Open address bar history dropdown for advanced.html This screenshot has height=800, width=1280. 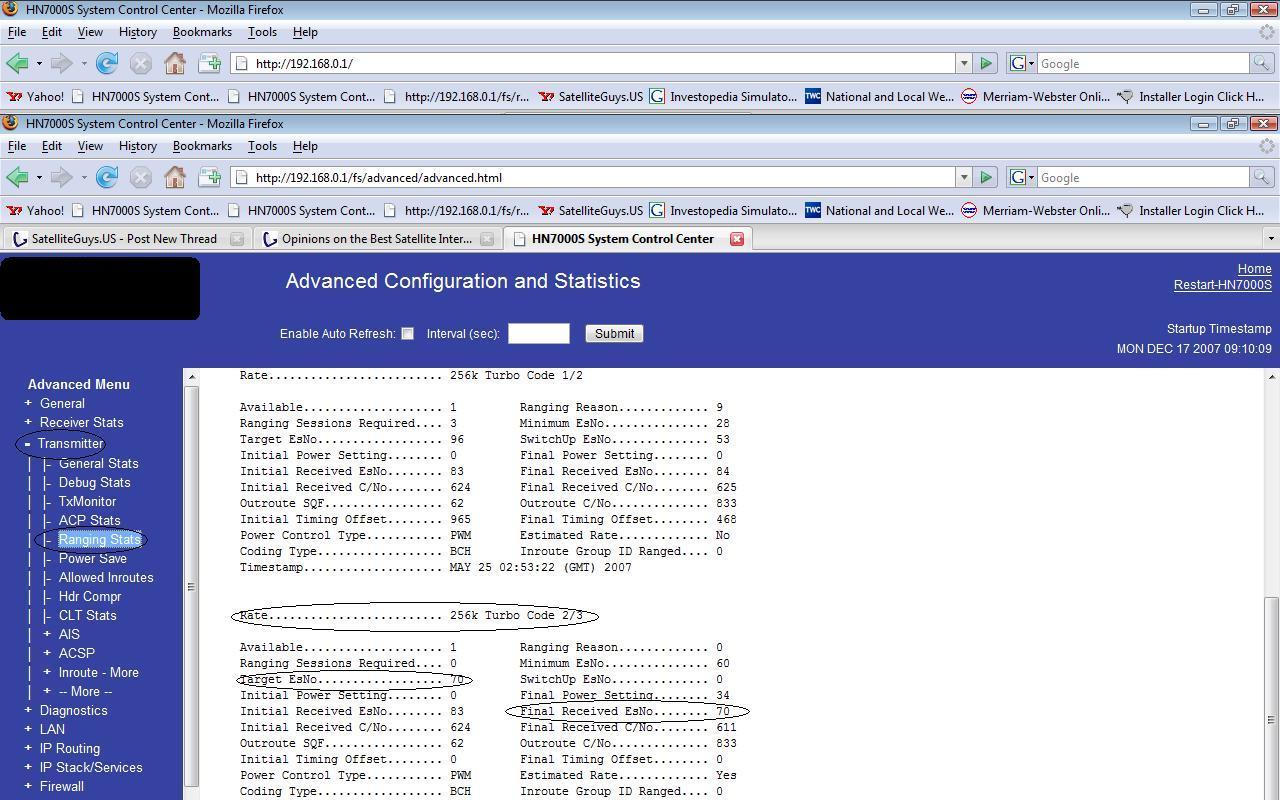964,177
